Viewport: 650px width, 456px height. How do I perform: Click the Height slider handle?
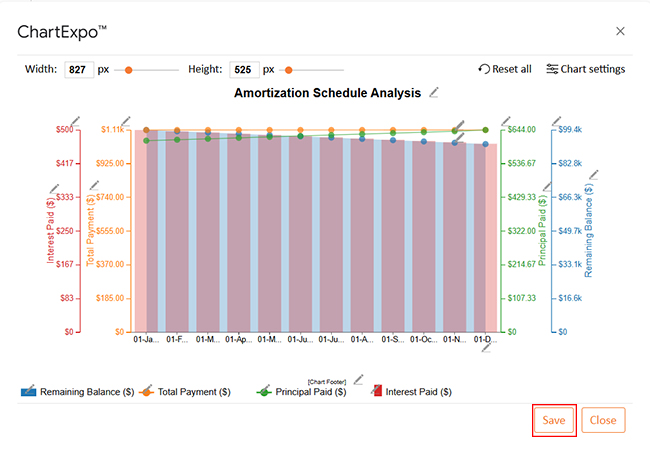288,70
